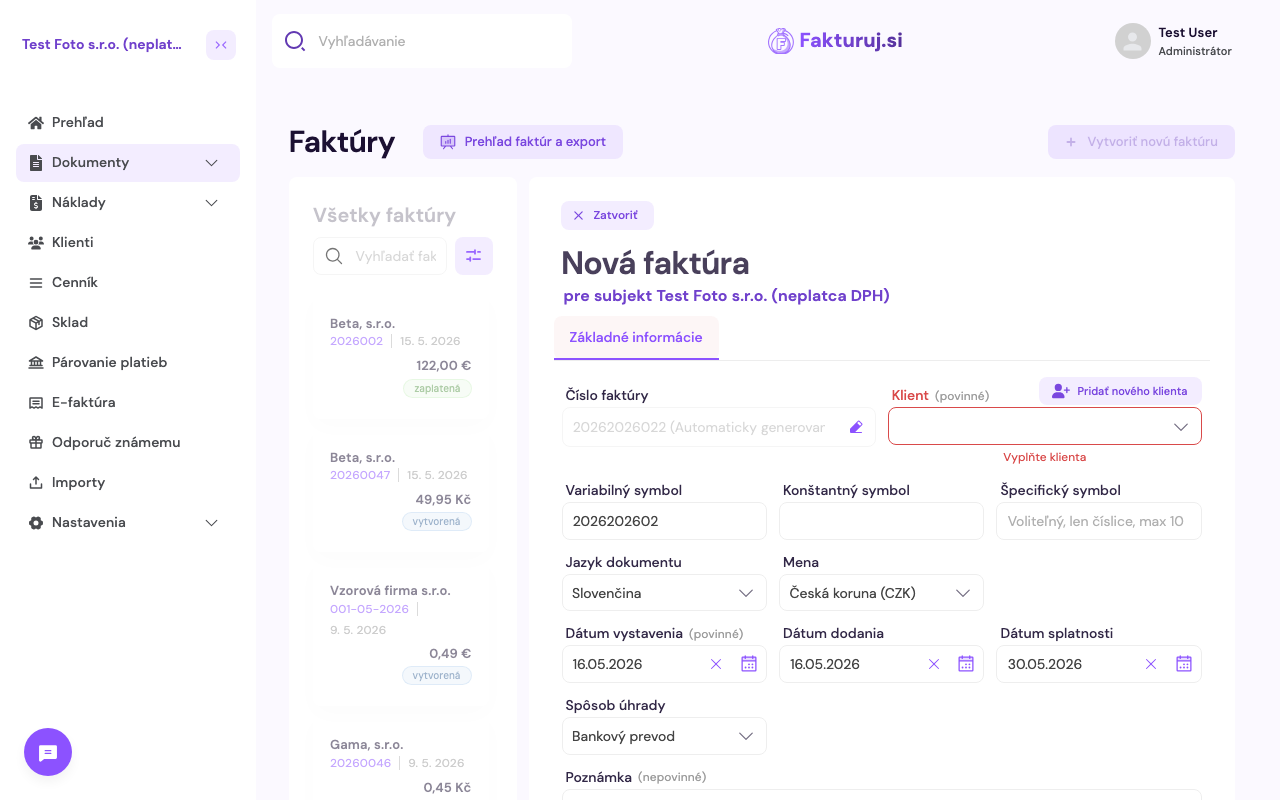Viewport: 1280px width, 800px height.
Task: Click Prehľad faktúr a export button
Action: (x=523, y=142)
